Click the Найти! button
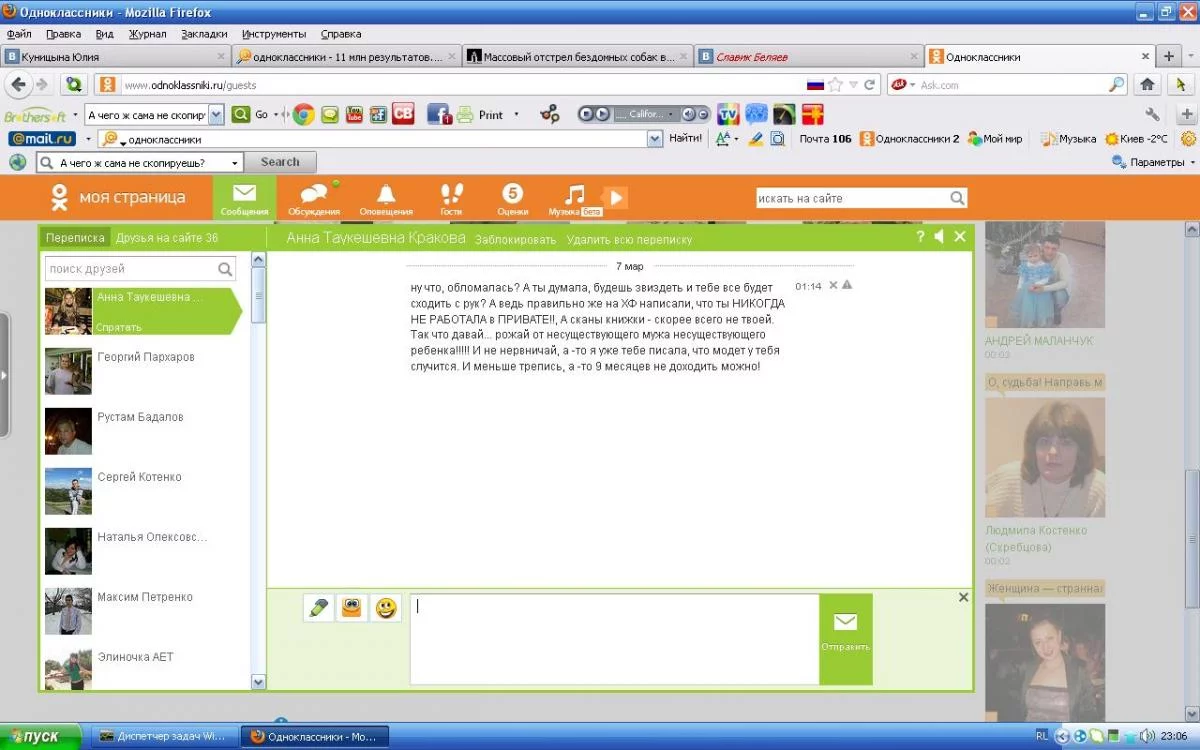Screen dimensions: 1200x750 click(685, 139)
